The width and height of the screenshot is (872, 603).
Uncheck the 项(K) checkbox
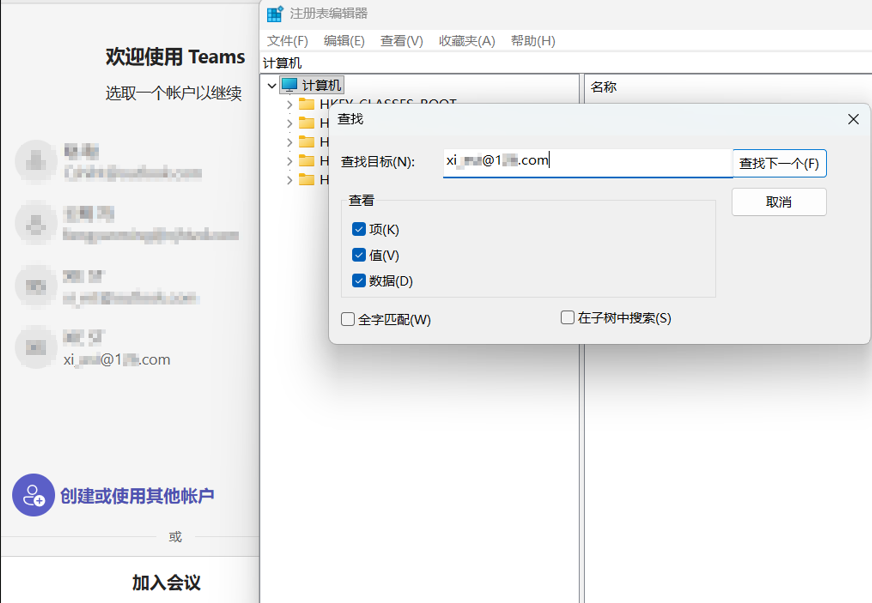(x=359, y=229)
